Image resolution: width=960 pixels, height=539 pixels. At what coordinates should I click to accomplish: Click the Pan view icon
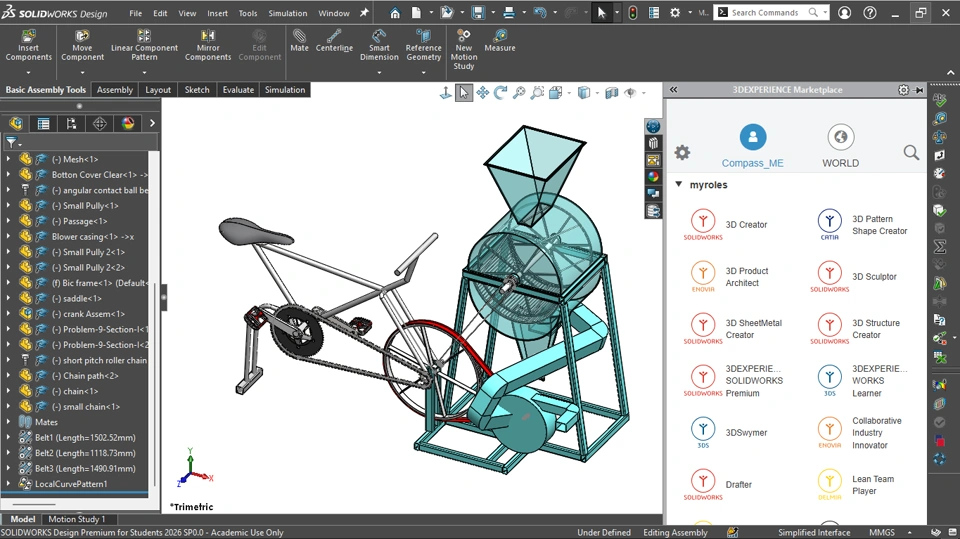tap(482, 92)
